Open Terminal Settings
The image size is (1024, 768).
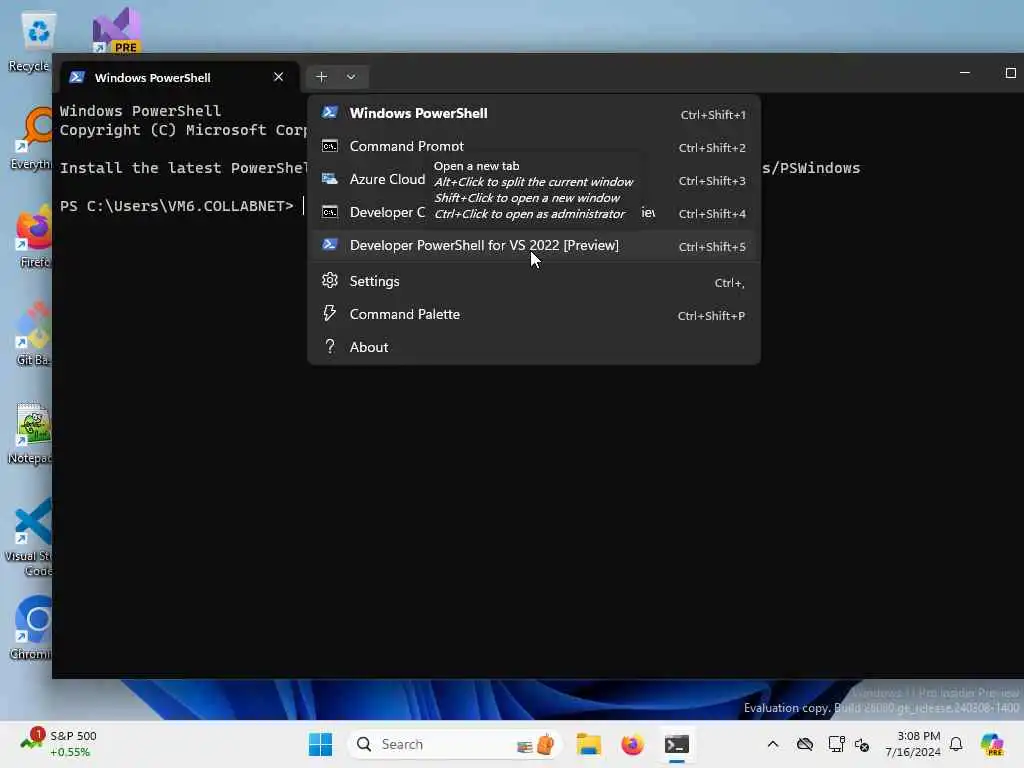pyautogui.click(x=534, y=281)
